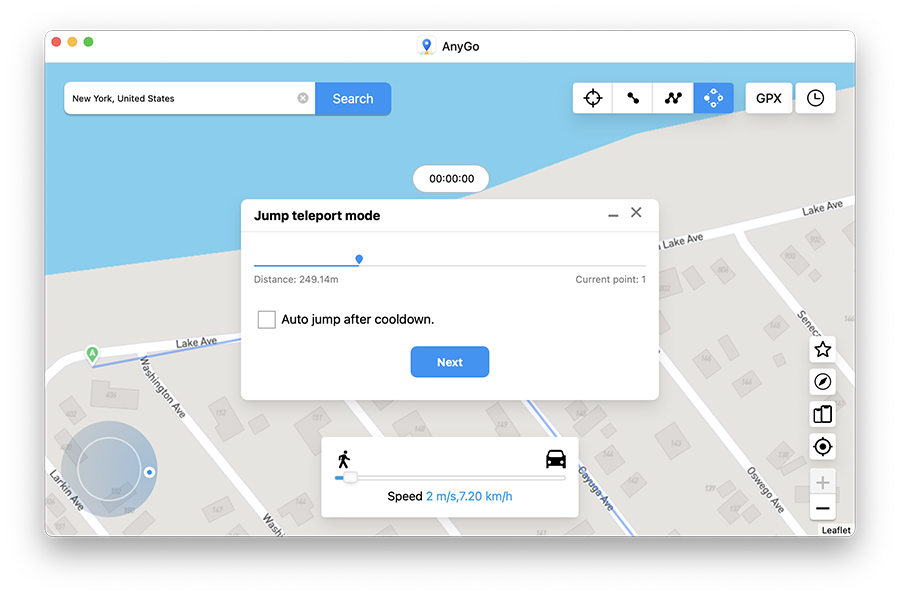This screenshot has width=900, height=596.
Task: Open favorites with the star icon
Action: tap(822, 349)
